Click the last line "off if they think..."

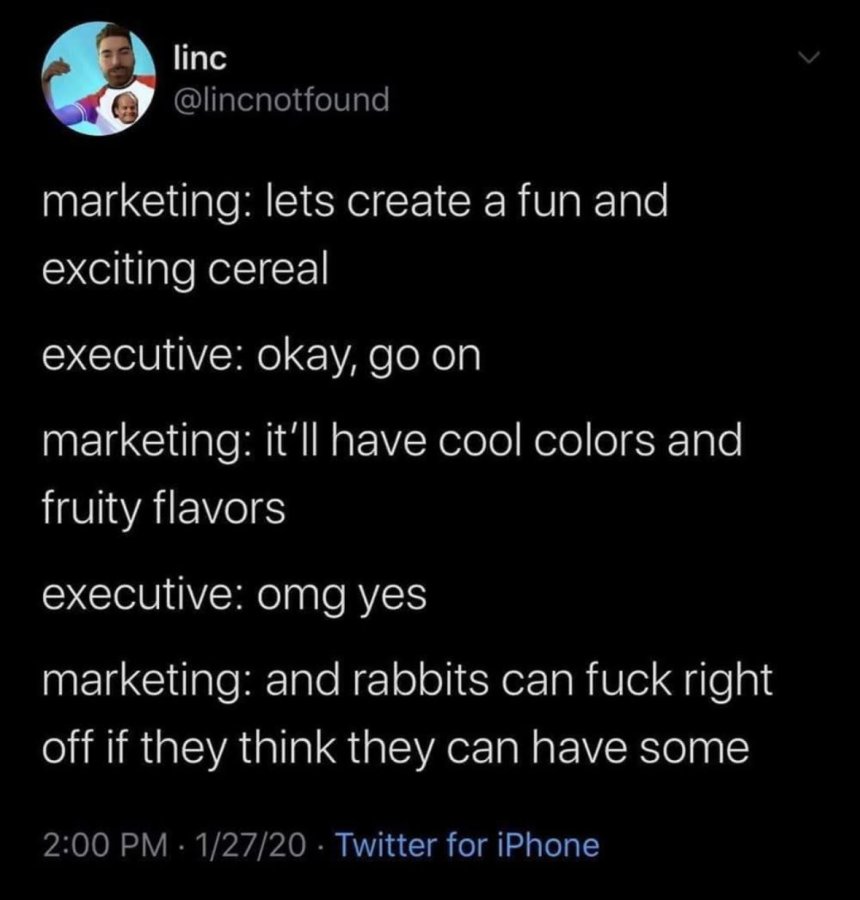(396, 748)
